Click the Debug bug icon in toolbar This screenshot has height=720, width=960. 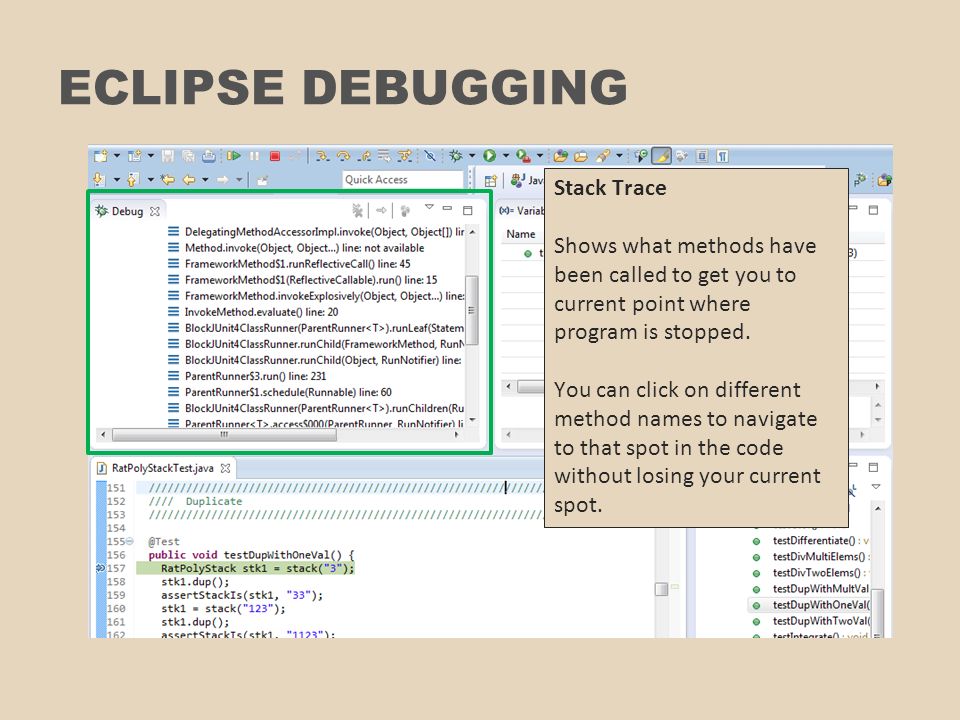[456, 156]
